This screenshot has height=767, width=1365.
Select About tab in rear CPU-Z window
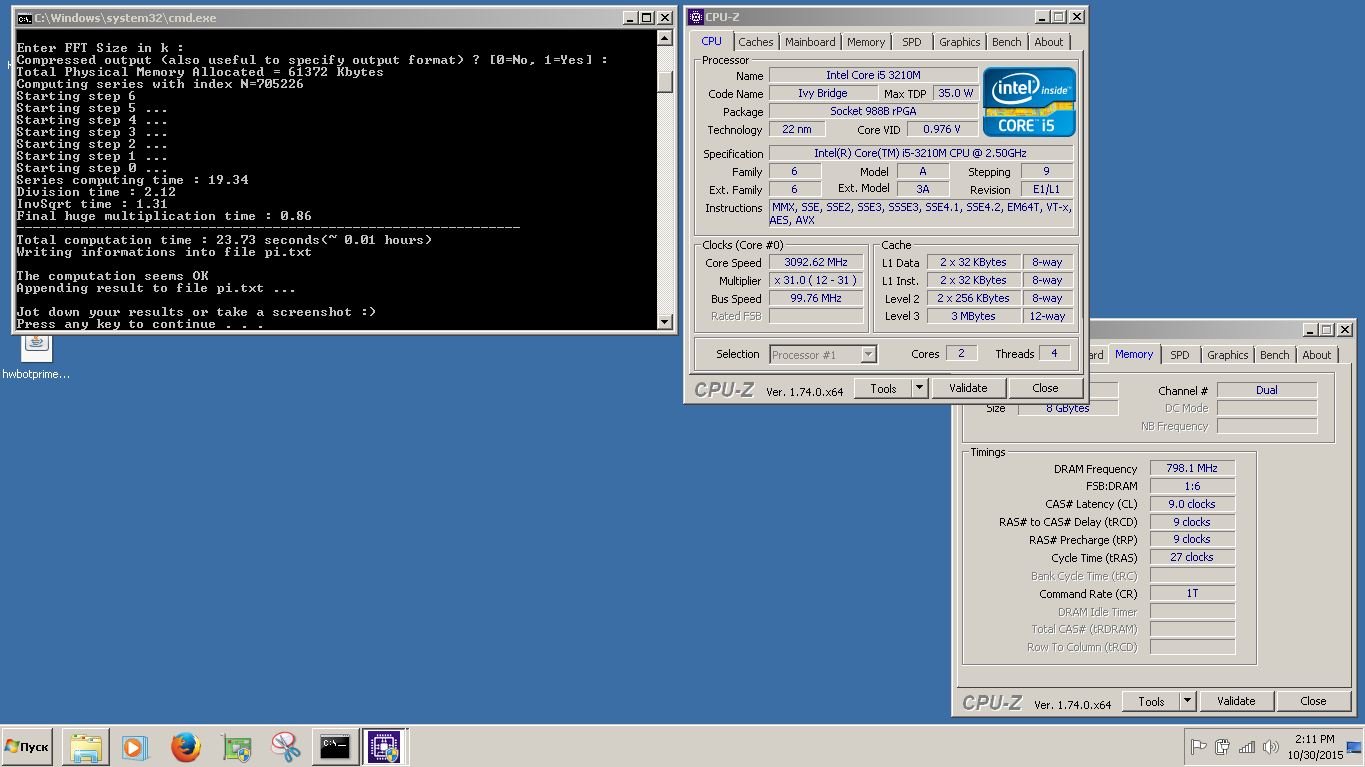[x=1317, y=355]
